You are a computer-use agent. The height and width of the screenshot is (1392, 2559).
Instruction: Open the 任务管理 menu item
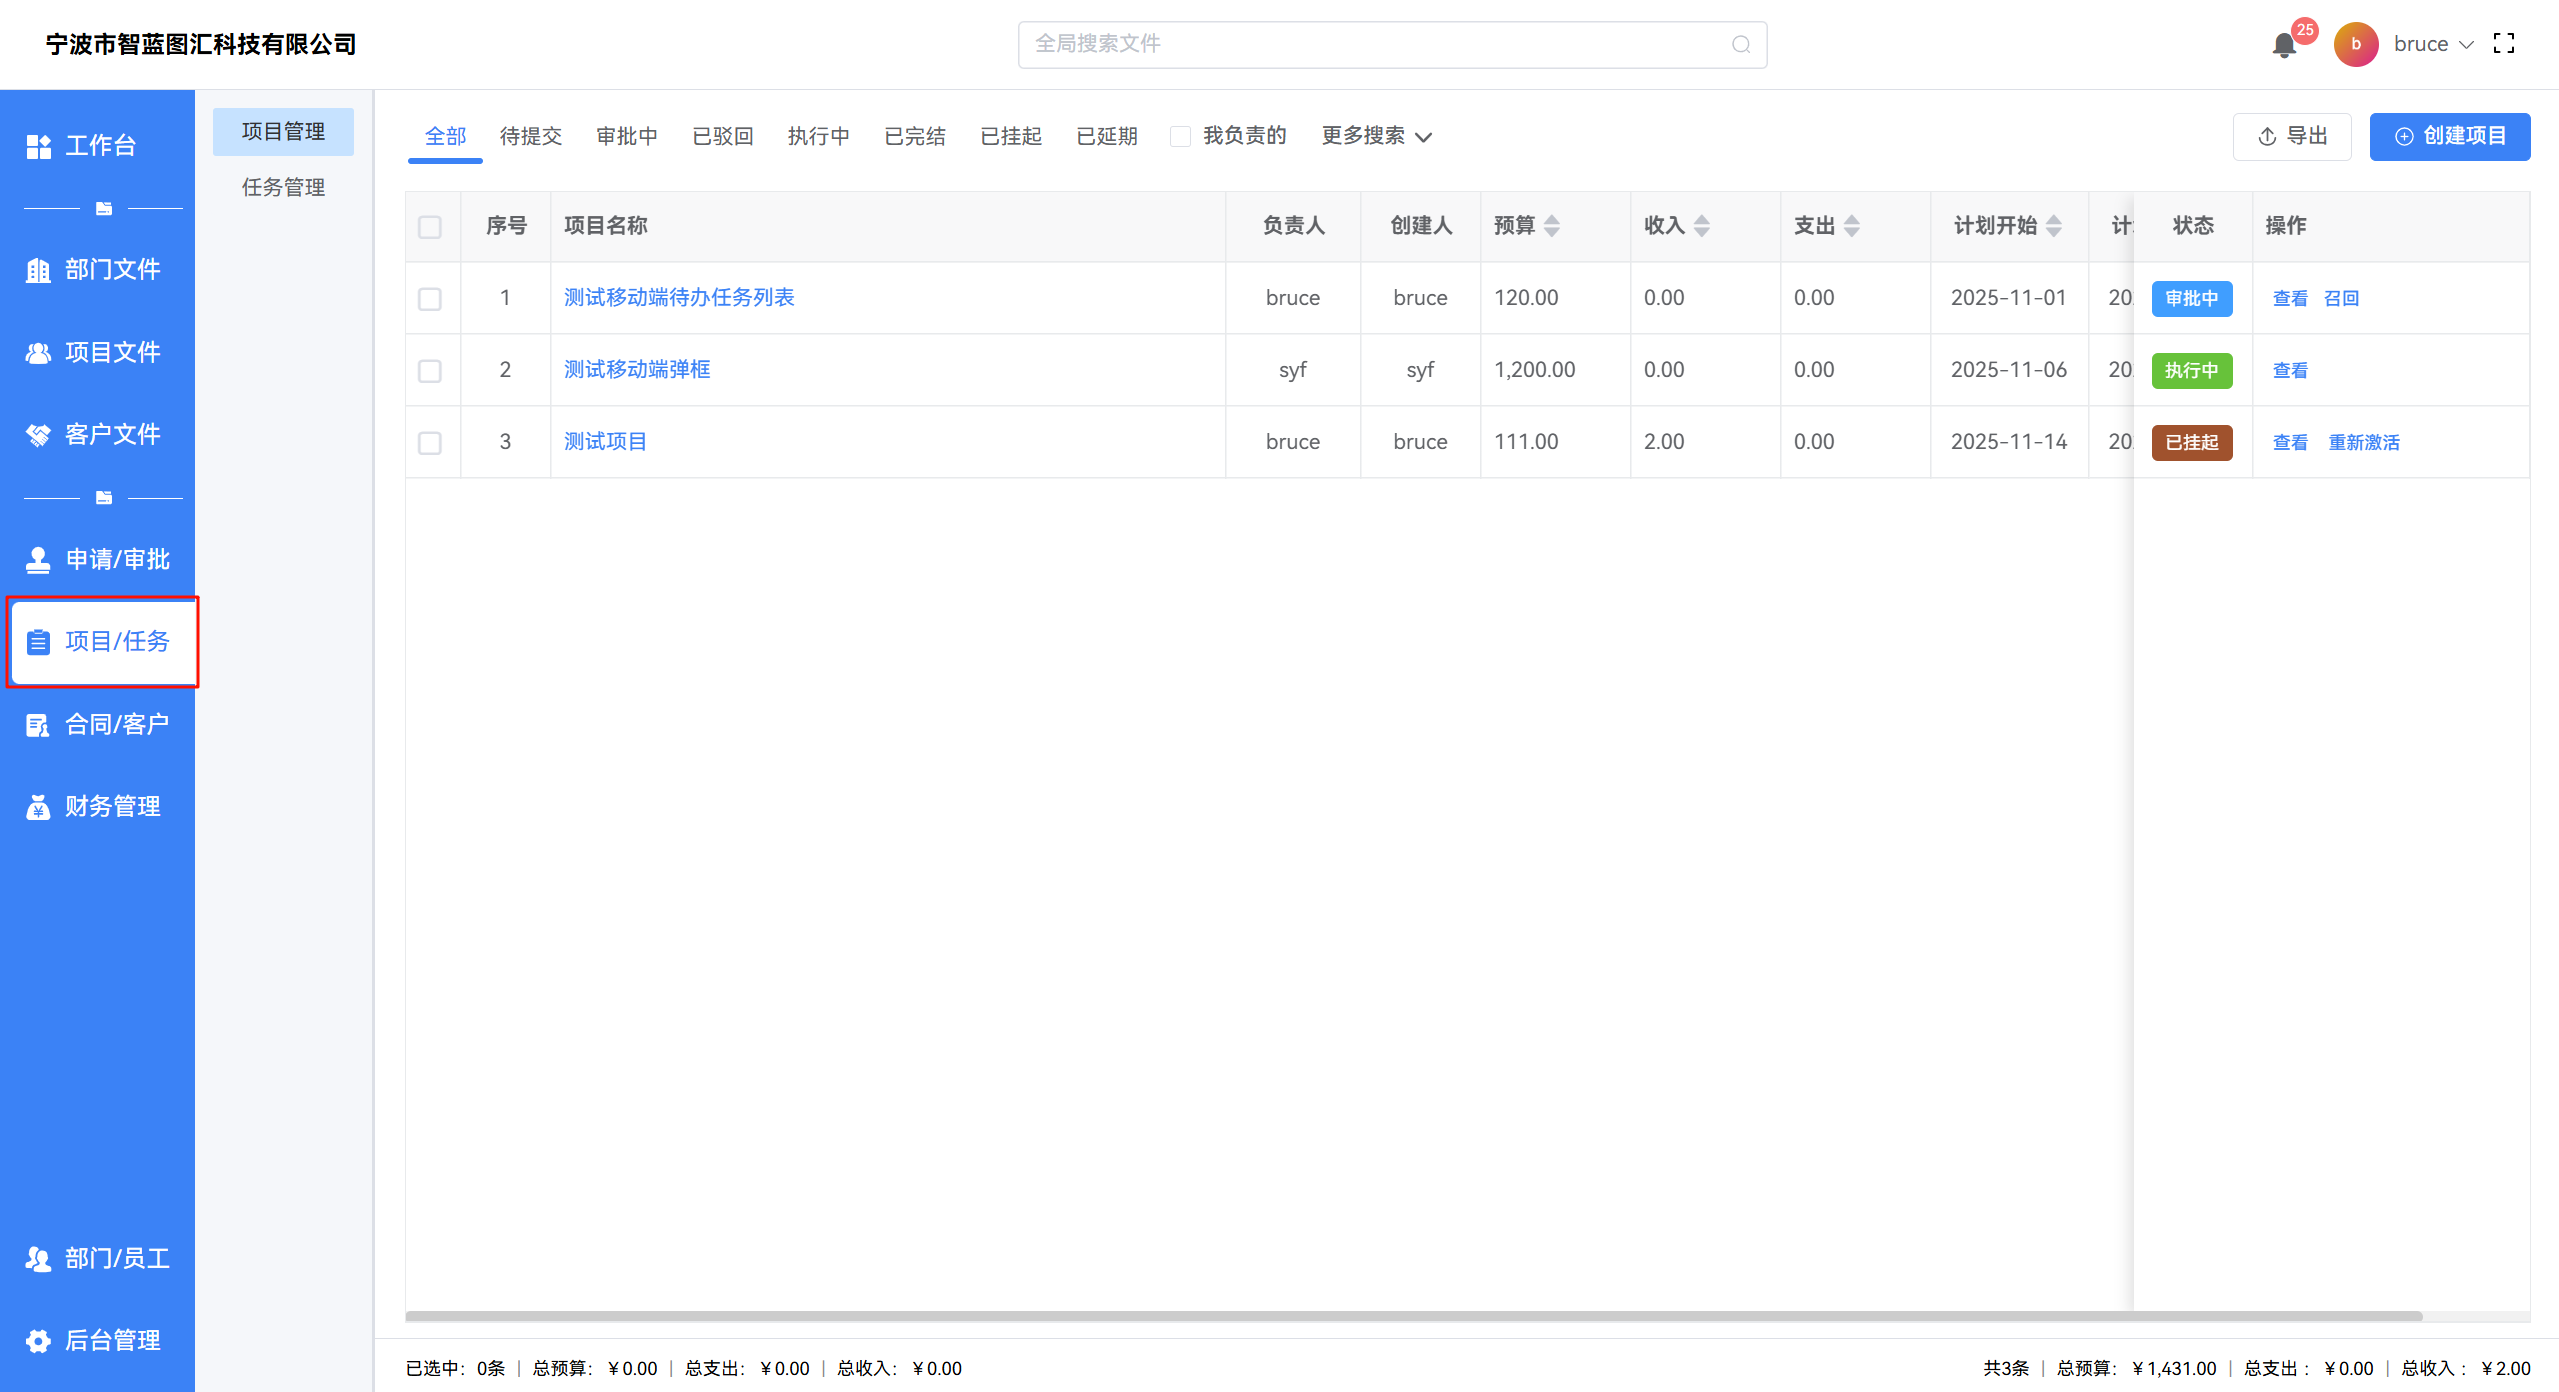point(283,188)
